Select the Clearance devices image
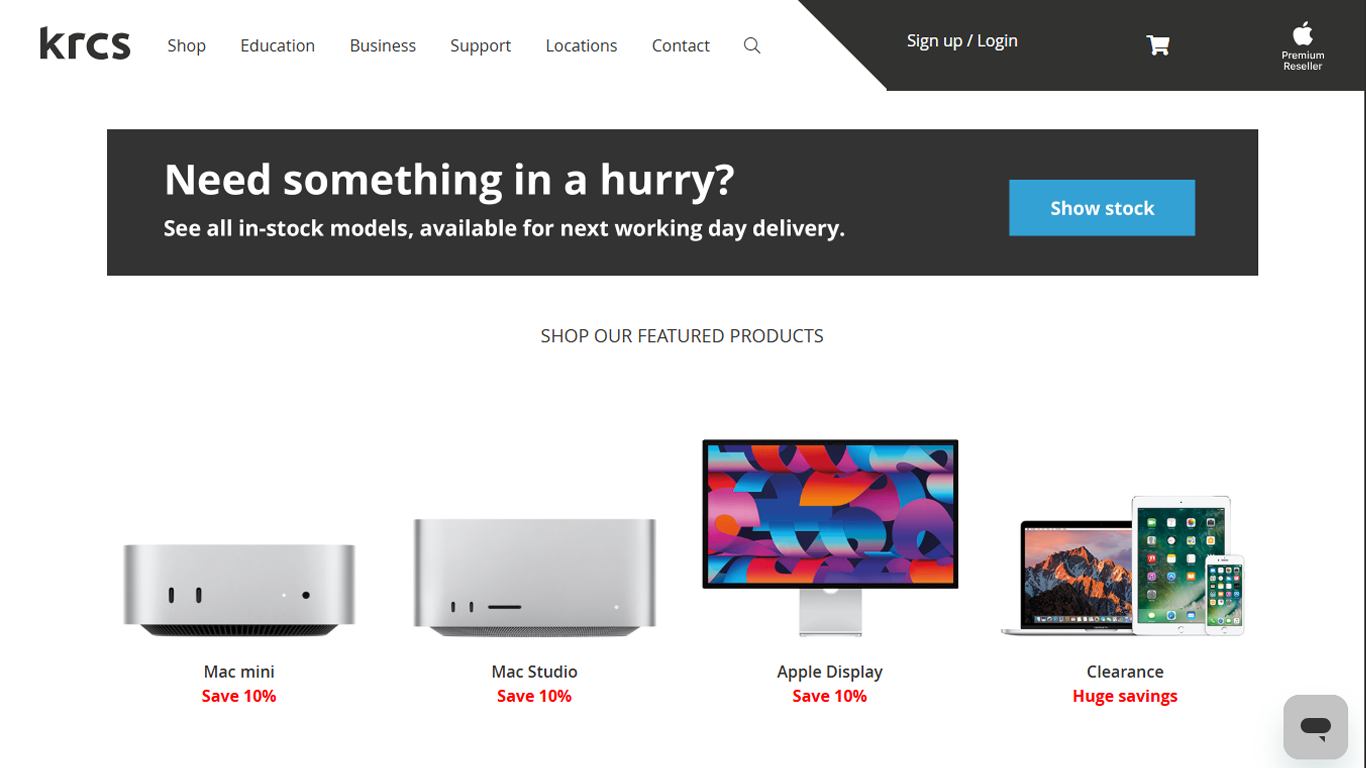This screenshot has height=768, width=1366. pos(1124,565)
